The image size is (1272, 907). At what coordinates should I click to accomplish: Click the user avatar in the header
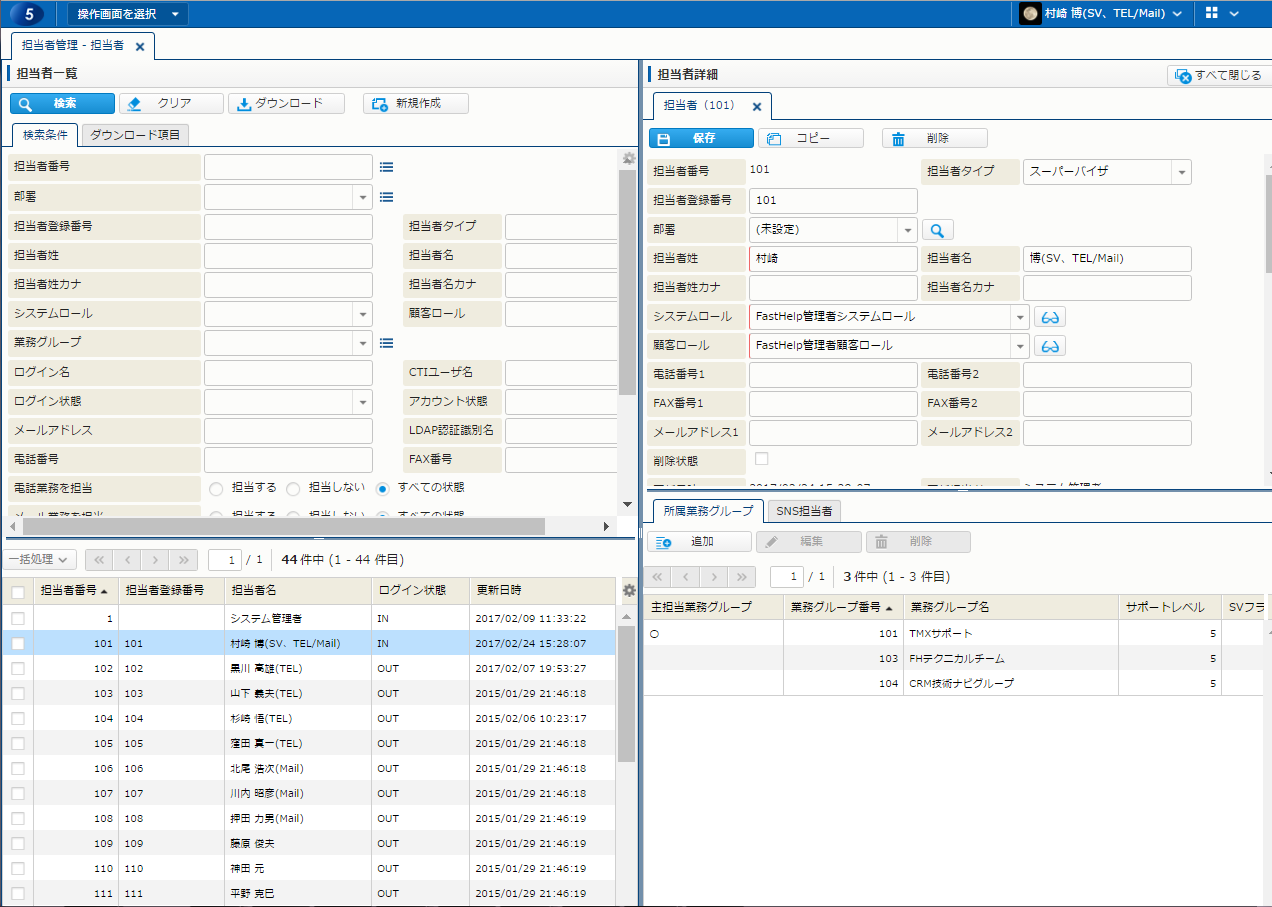1030,14
